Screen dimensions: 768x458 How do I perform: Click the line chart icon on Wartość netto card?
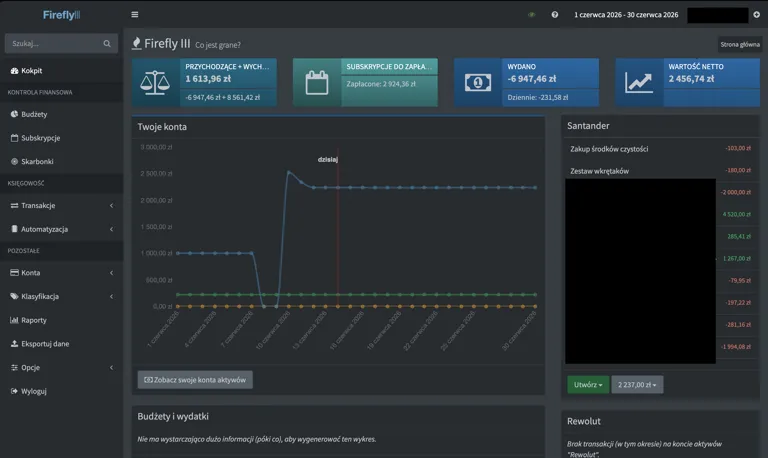pos(639,82)
